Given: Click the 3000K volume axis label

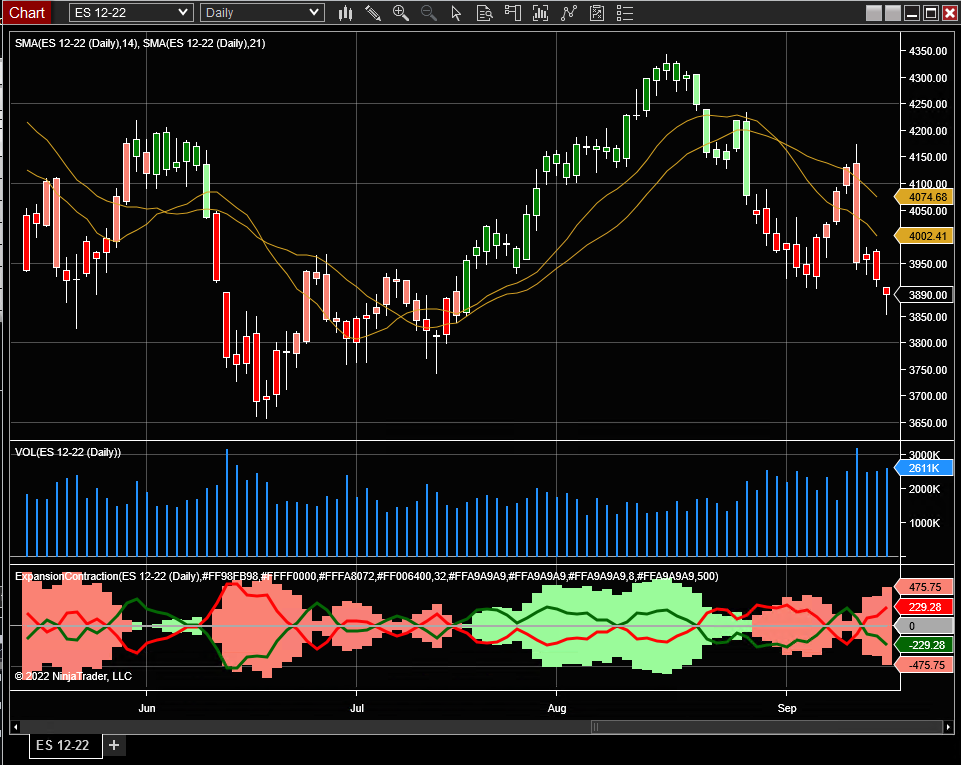Looking at the screenshot, I should click(924, 454).
